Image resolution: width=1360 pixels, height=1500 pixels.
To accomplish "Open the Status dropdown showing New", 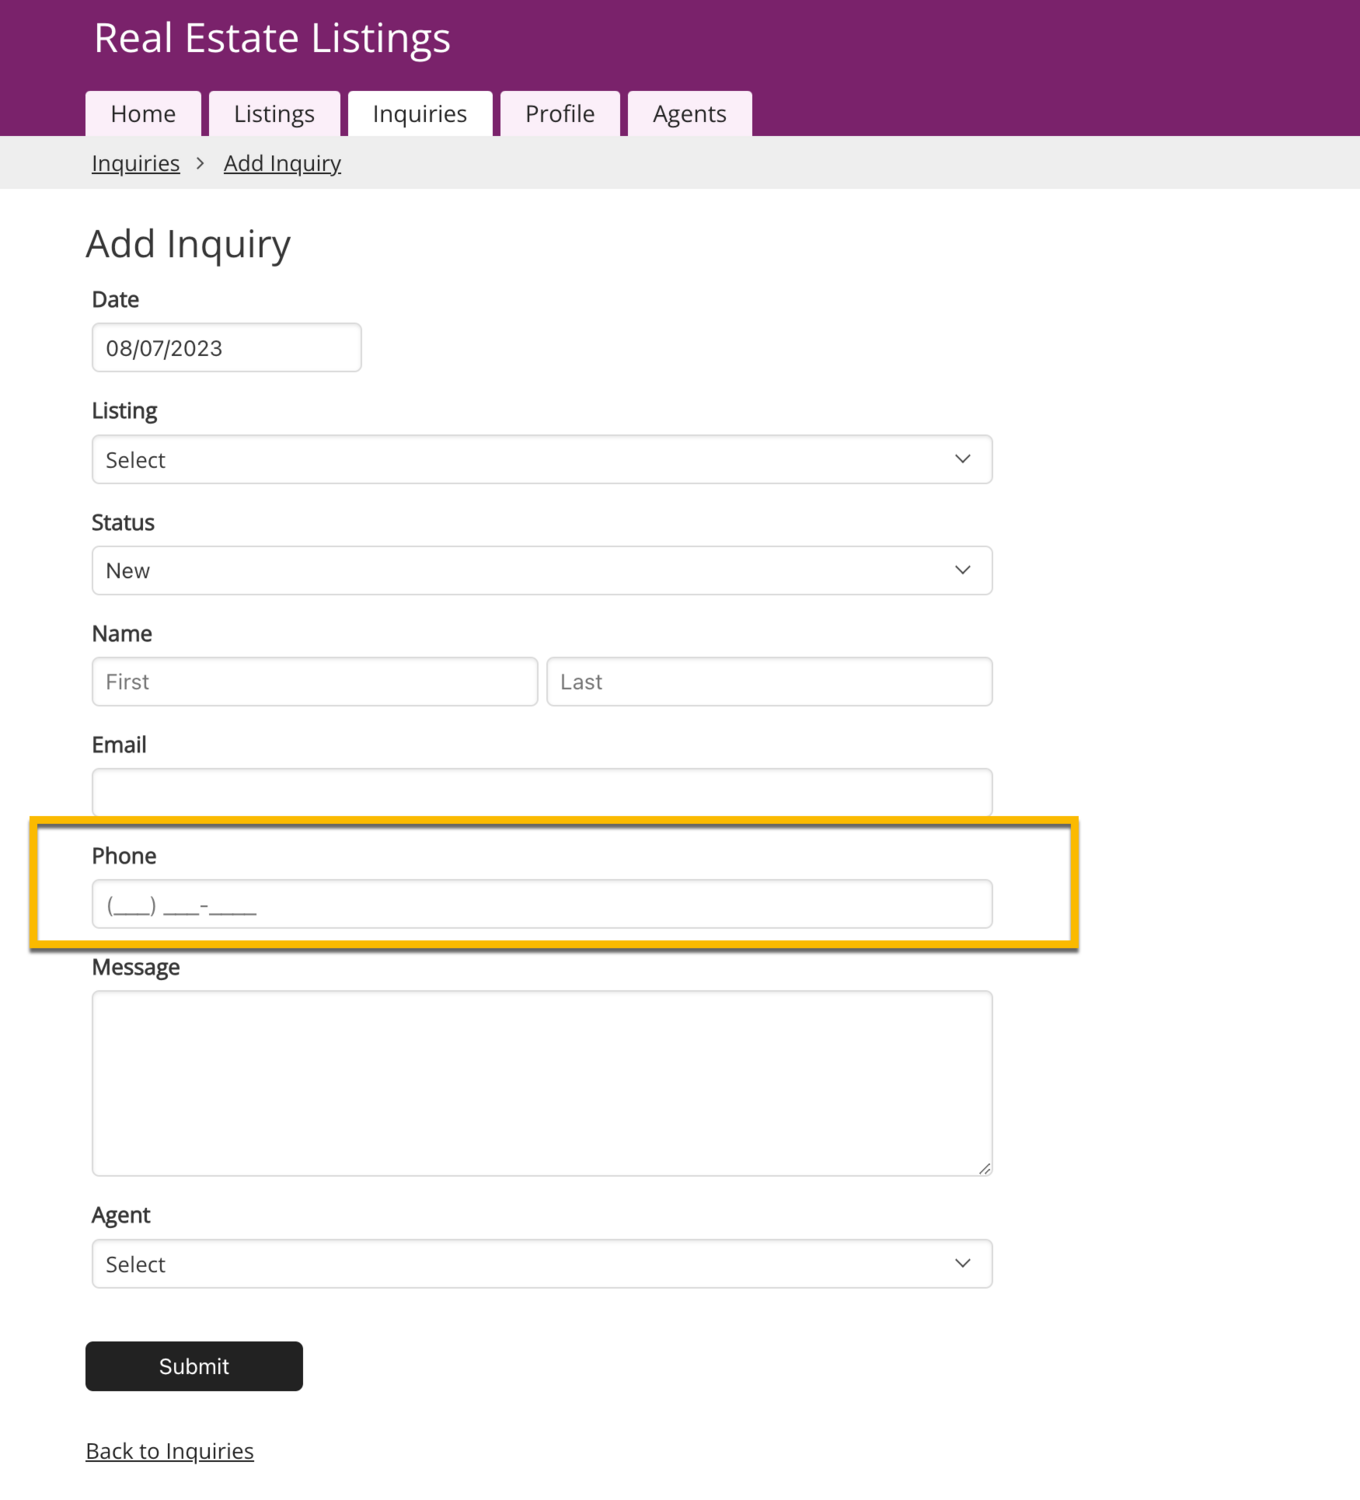I will click(541, 571).
